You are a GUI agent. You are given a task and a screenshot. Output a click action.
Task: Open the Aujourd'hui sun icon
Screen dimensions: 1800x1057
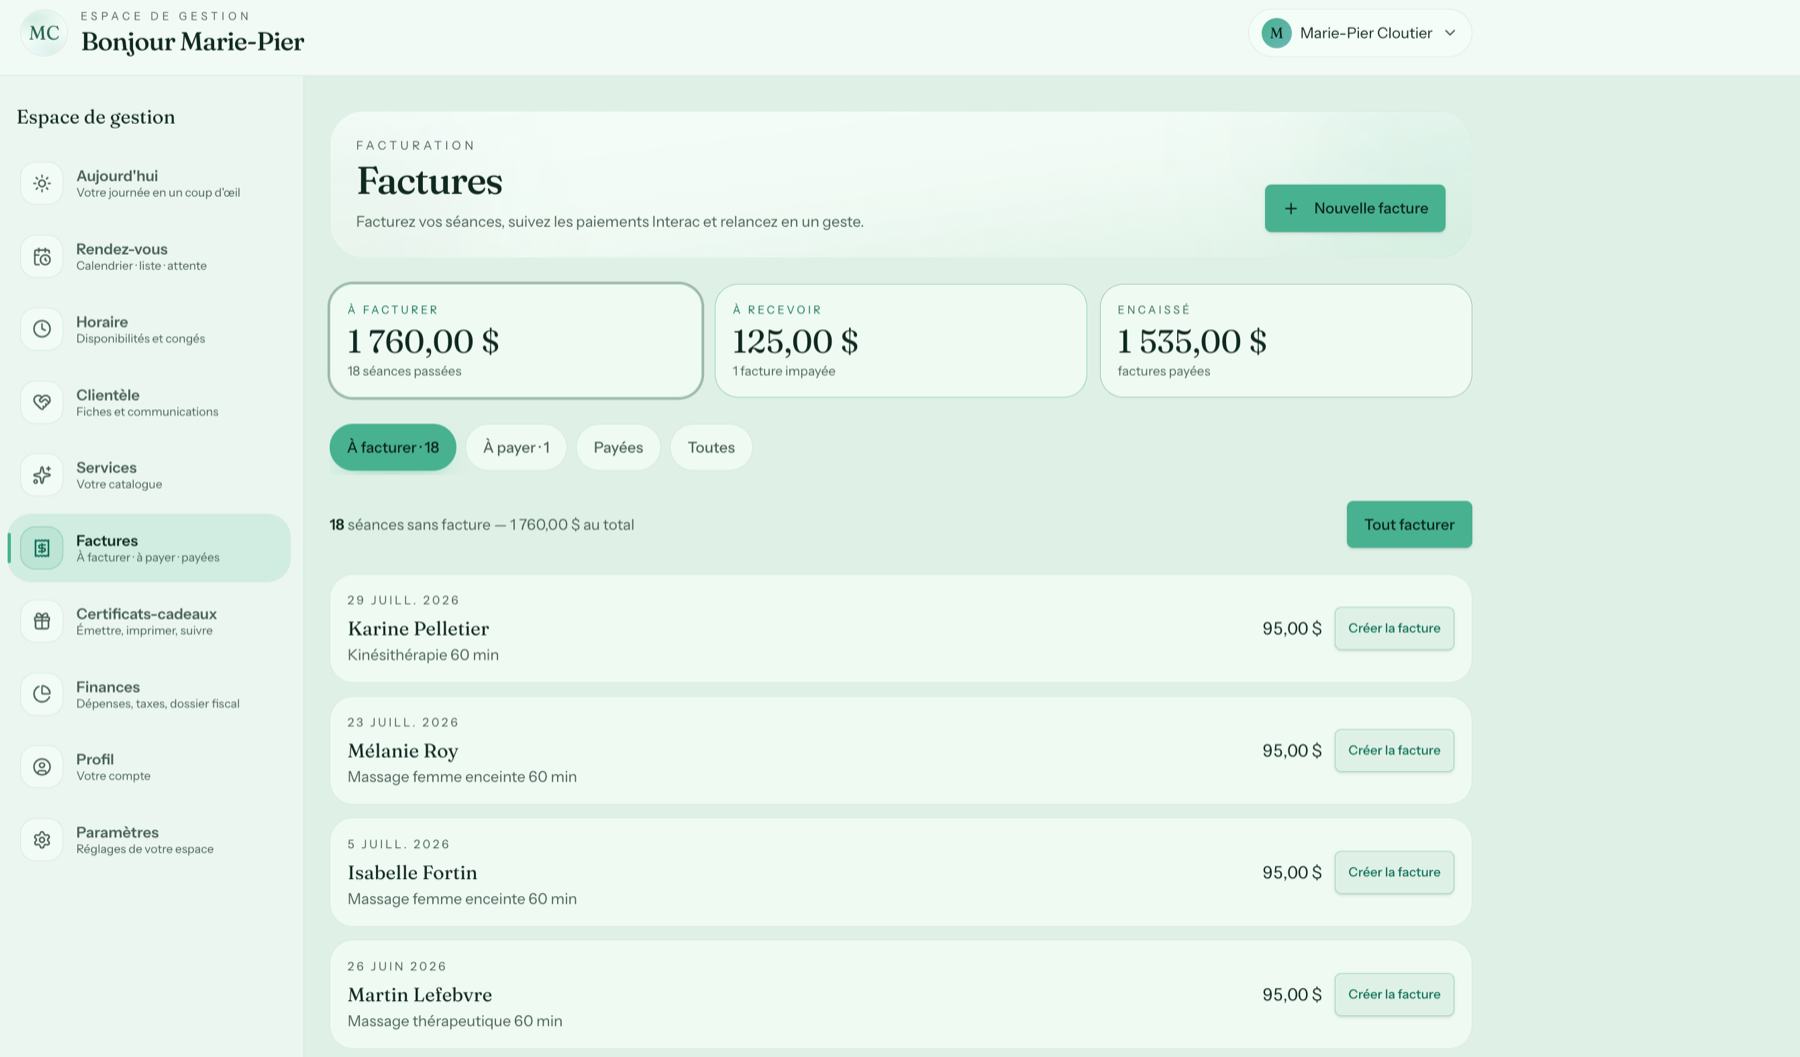pos(42,183)
